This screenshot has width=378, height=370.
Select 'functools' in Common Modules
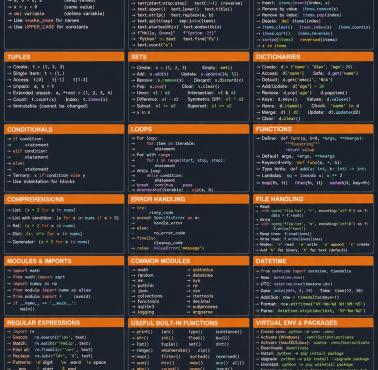[x=145, y=301]
